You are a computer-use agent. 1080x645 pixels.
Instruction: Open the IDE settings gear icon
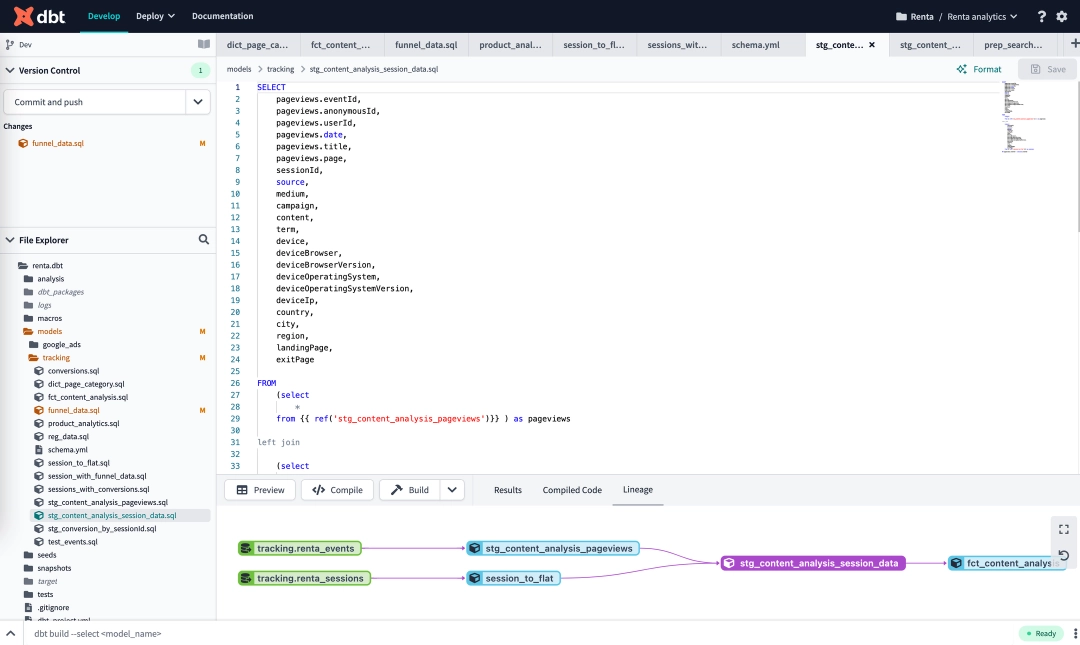(1063, 15)
